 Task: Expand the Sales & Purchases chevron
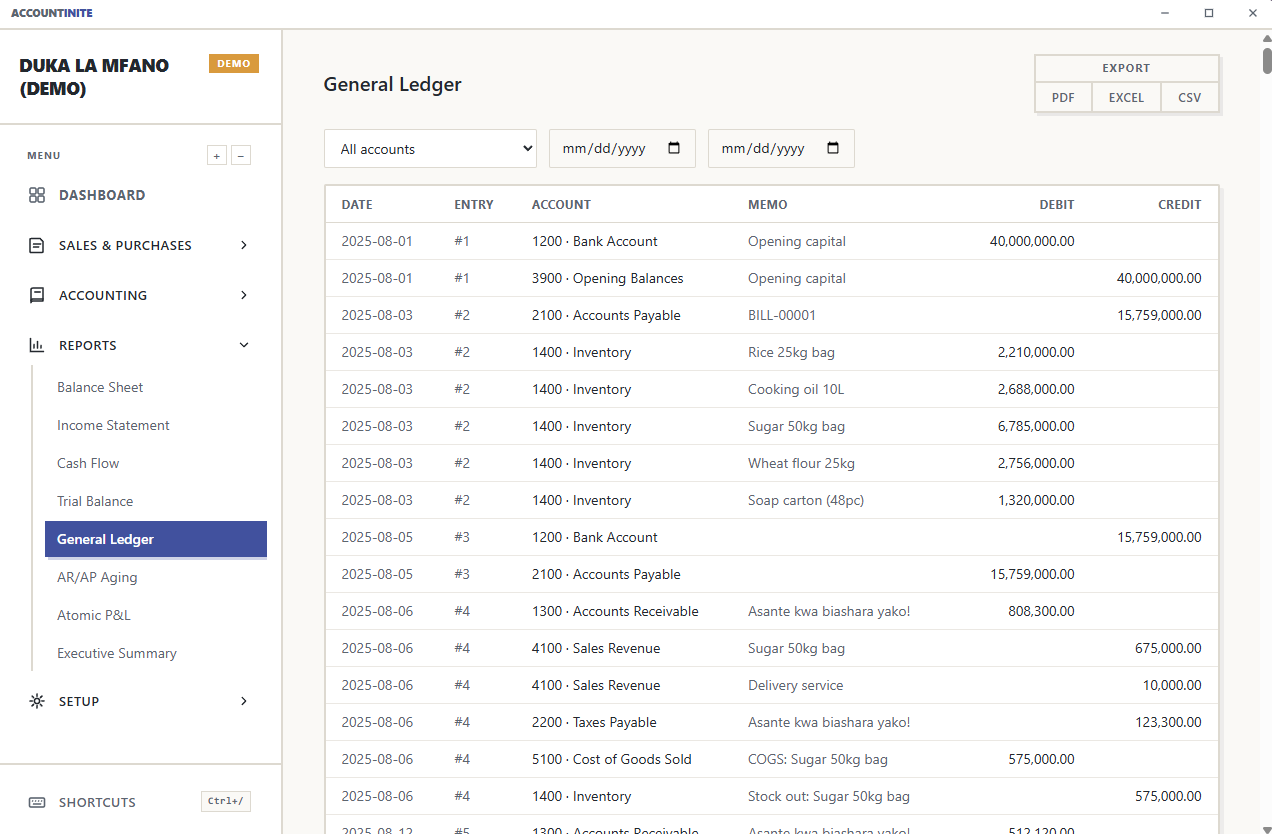[x=244, y=245]
